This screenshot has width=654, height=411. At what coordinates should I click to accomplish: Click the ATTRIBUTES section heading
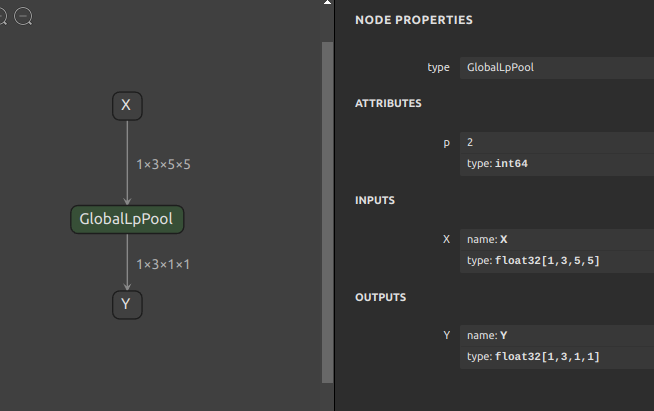pyautogui.click(x=388, y=103)
